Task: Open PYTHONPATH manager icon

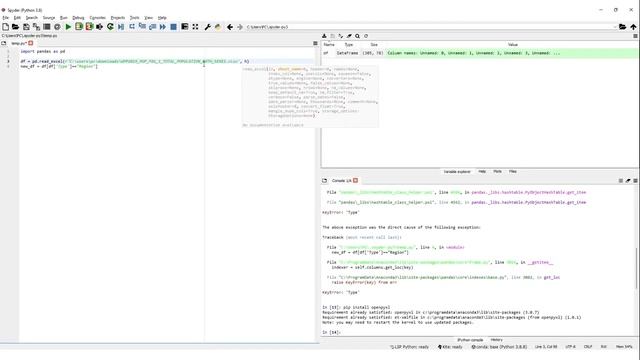Action: tap(218, 27)
